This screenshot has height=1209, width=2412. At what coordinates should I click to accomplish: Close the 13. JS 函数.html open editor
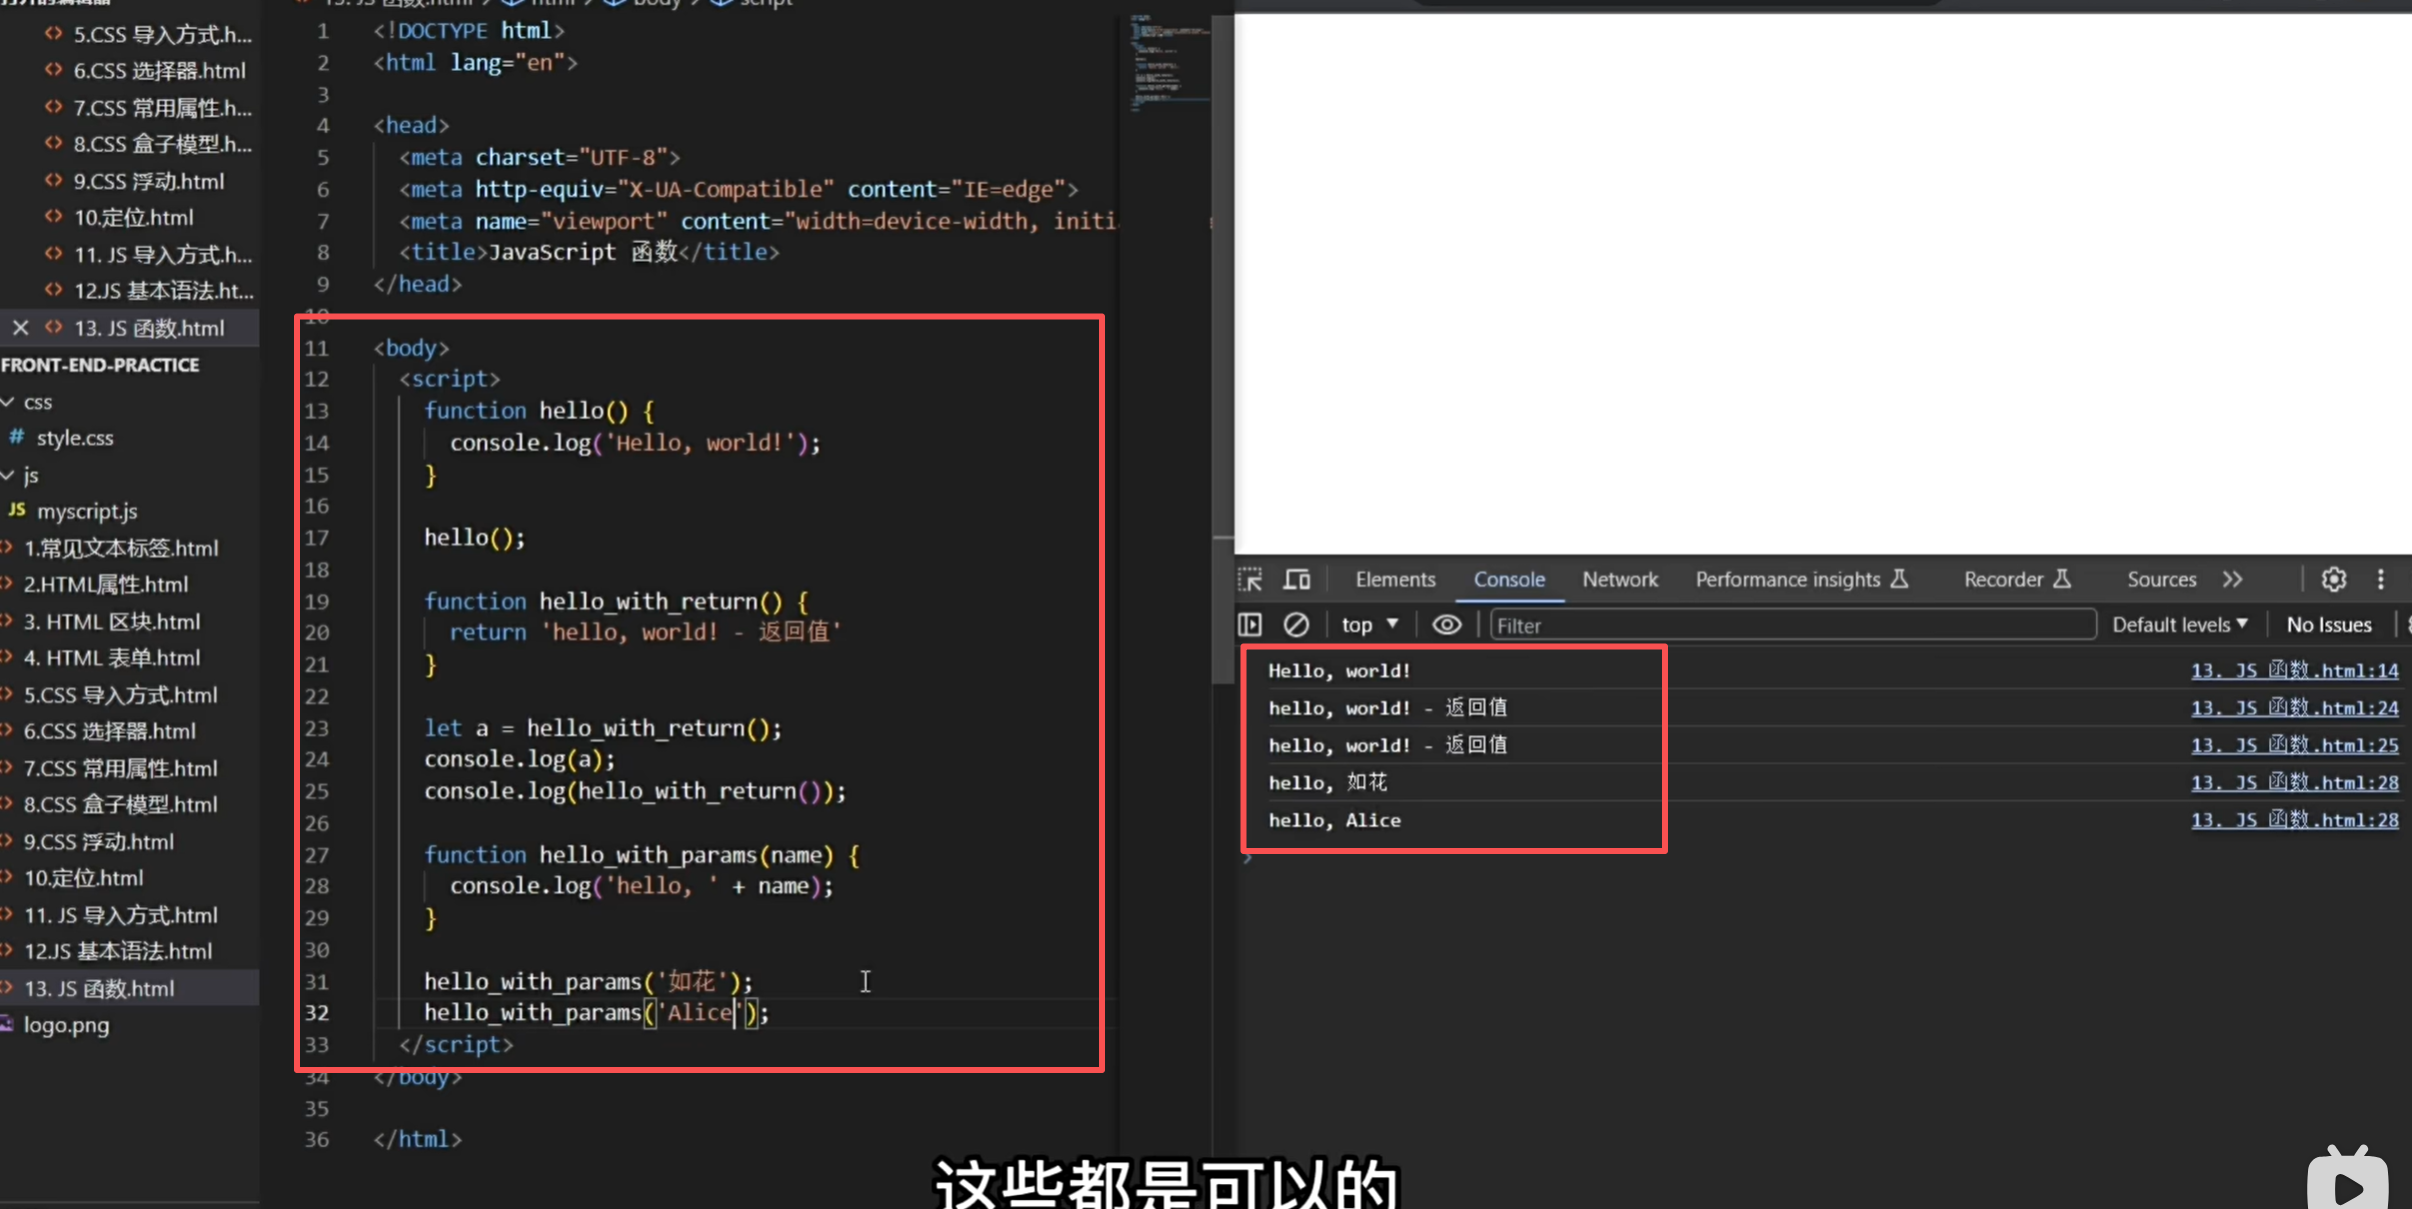pos(20,328)
